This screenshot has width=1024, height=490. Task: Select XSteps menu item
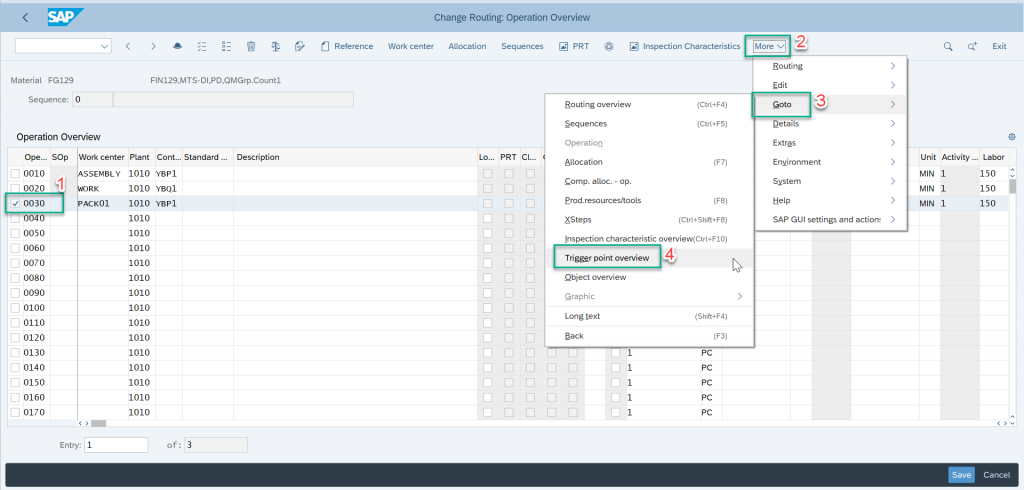pyautogui.click(x=650, y=220)
